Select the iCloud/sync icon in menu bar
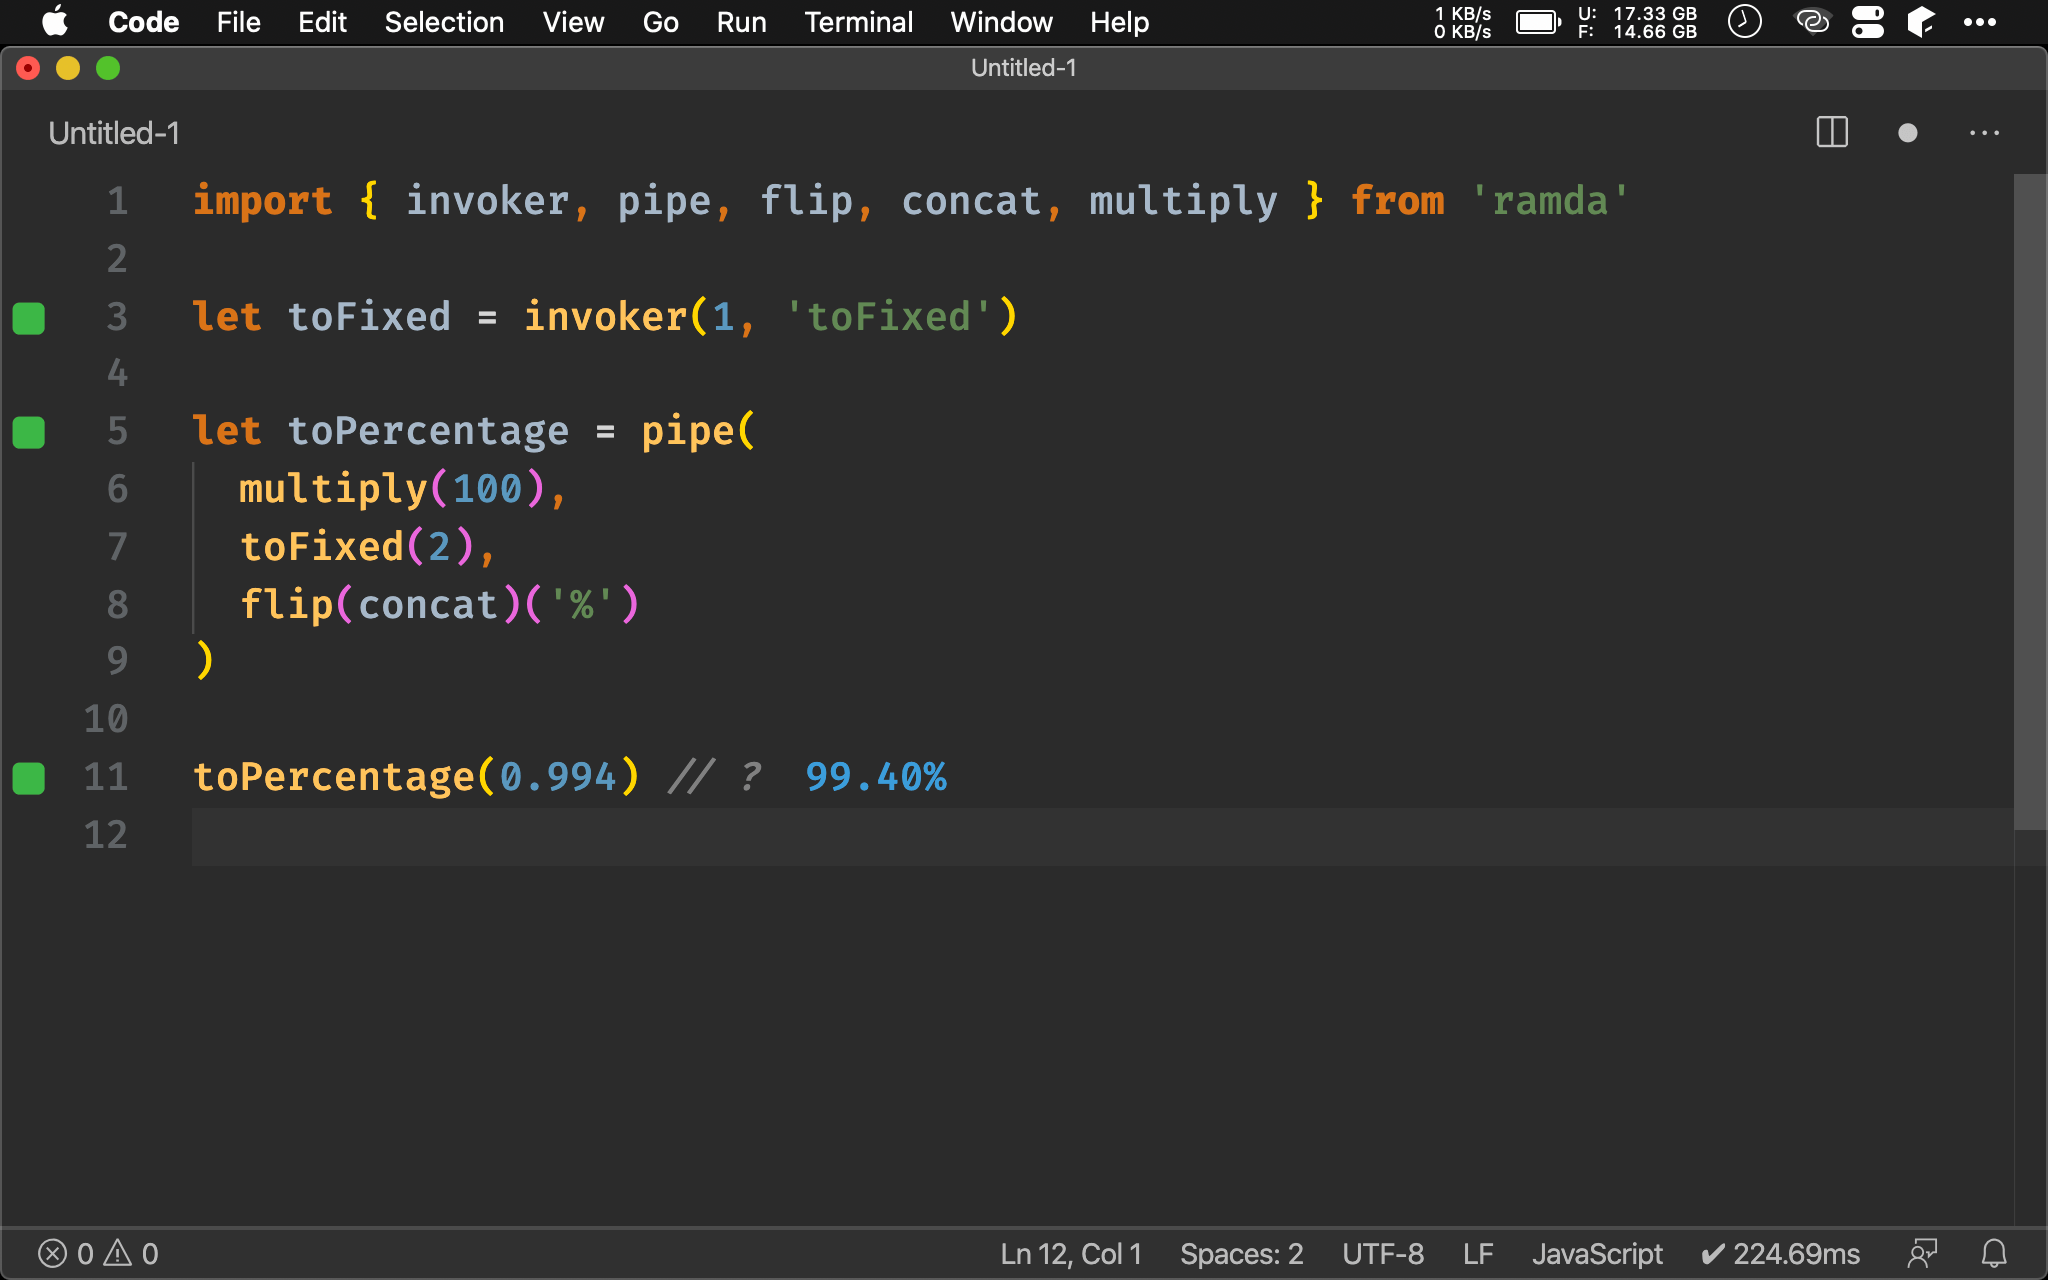 point(1812,21)
